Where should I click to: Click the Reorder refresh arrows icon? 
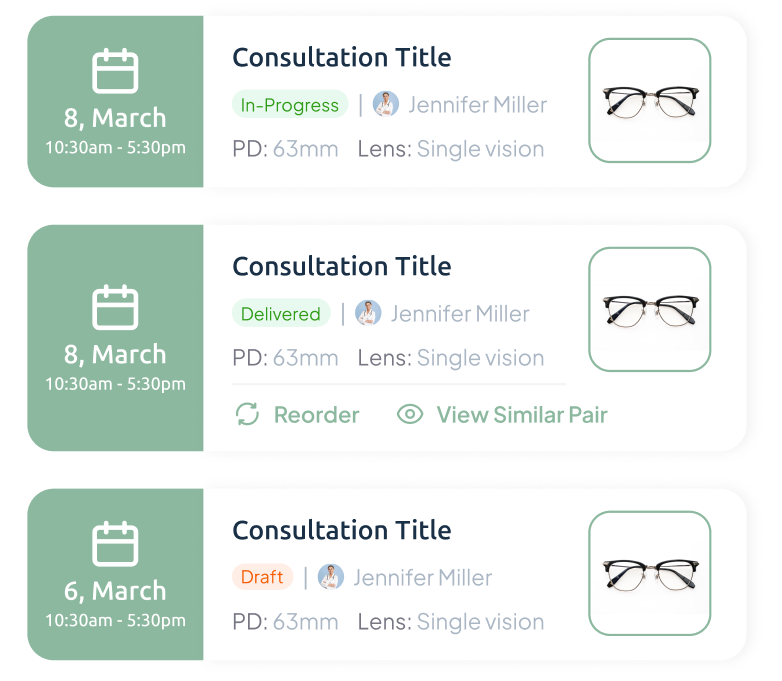pos(247,414)
